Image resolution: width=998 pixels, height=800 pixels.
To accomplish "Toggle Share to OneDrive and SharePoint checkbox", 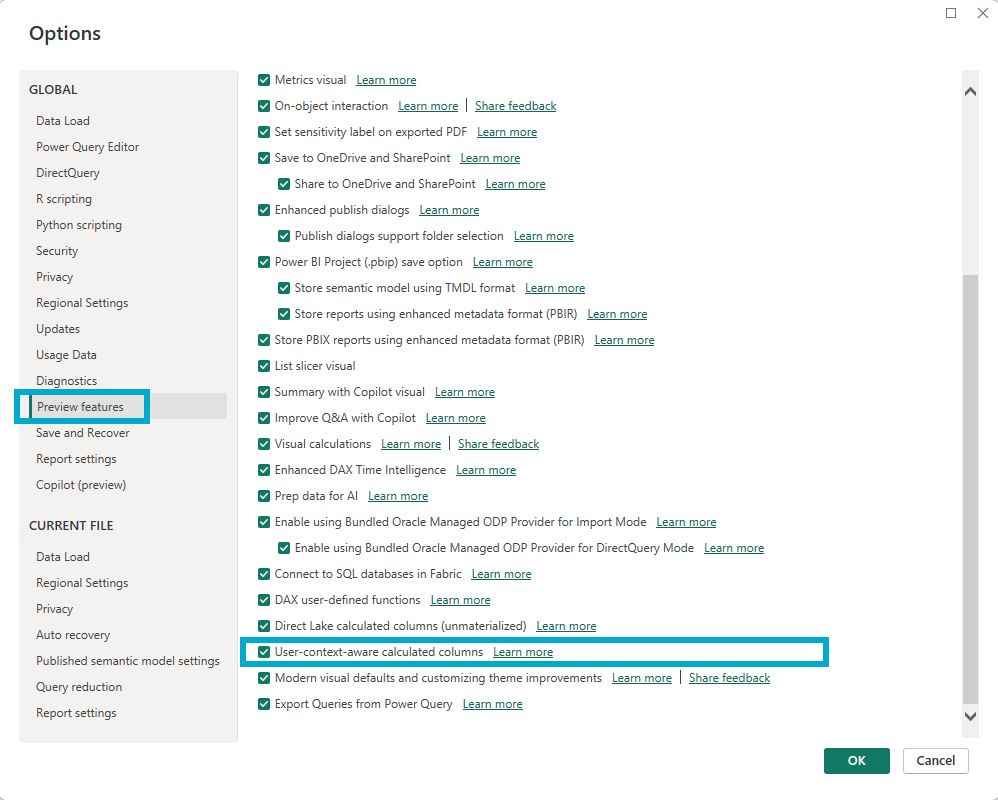I will 284,184.
